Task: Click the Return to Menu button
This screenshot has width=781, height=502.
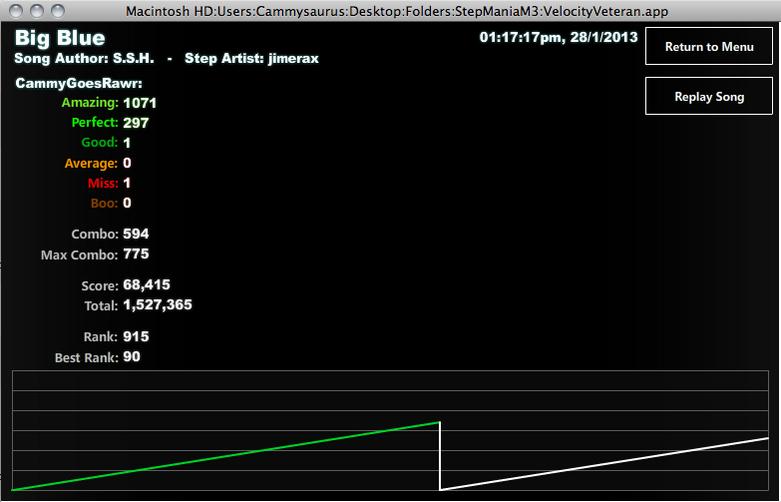Action: pos(709,46)
